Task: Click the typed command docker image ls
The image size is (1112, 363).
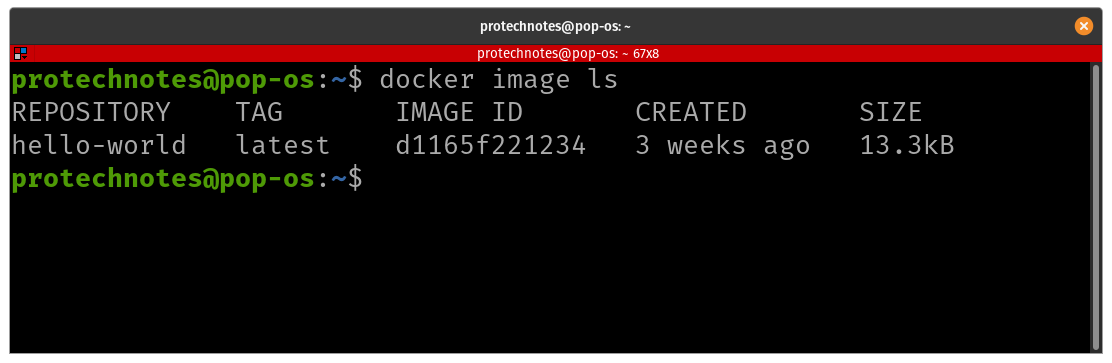Action: [499, 80]
